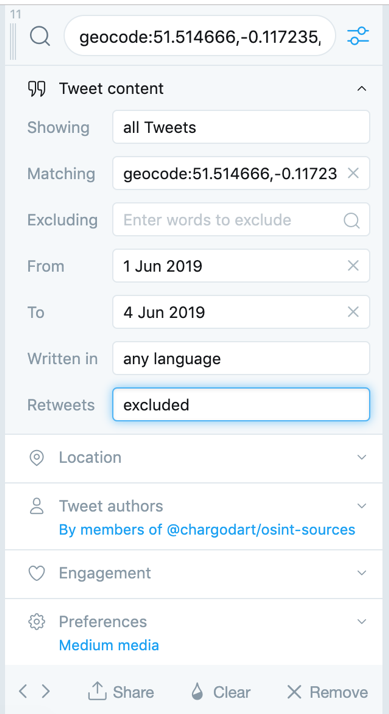Image resolution: width=389 pixels, height=714 pixels.
Task: Move column left with left arrow
Action: [x=23, y=692]
